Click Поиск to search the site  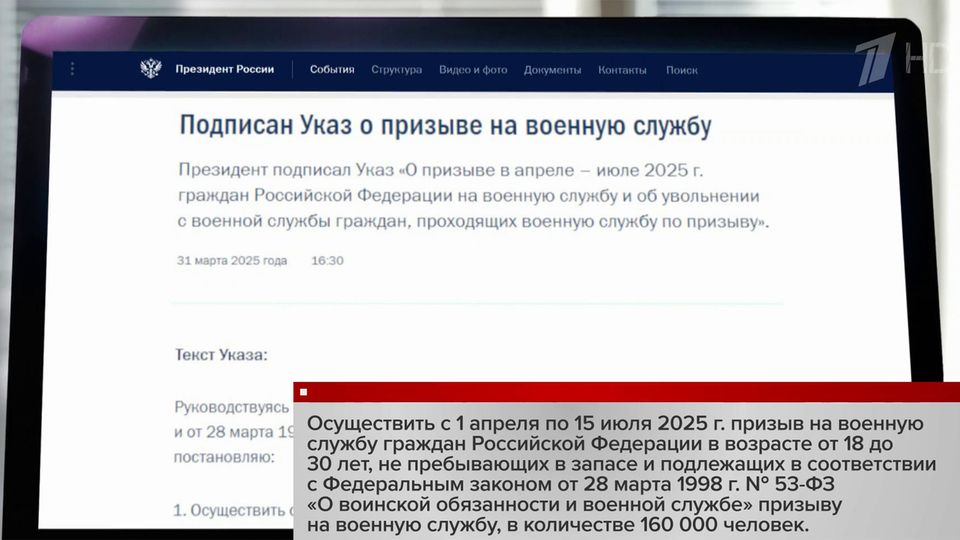[x=681, y=70]
